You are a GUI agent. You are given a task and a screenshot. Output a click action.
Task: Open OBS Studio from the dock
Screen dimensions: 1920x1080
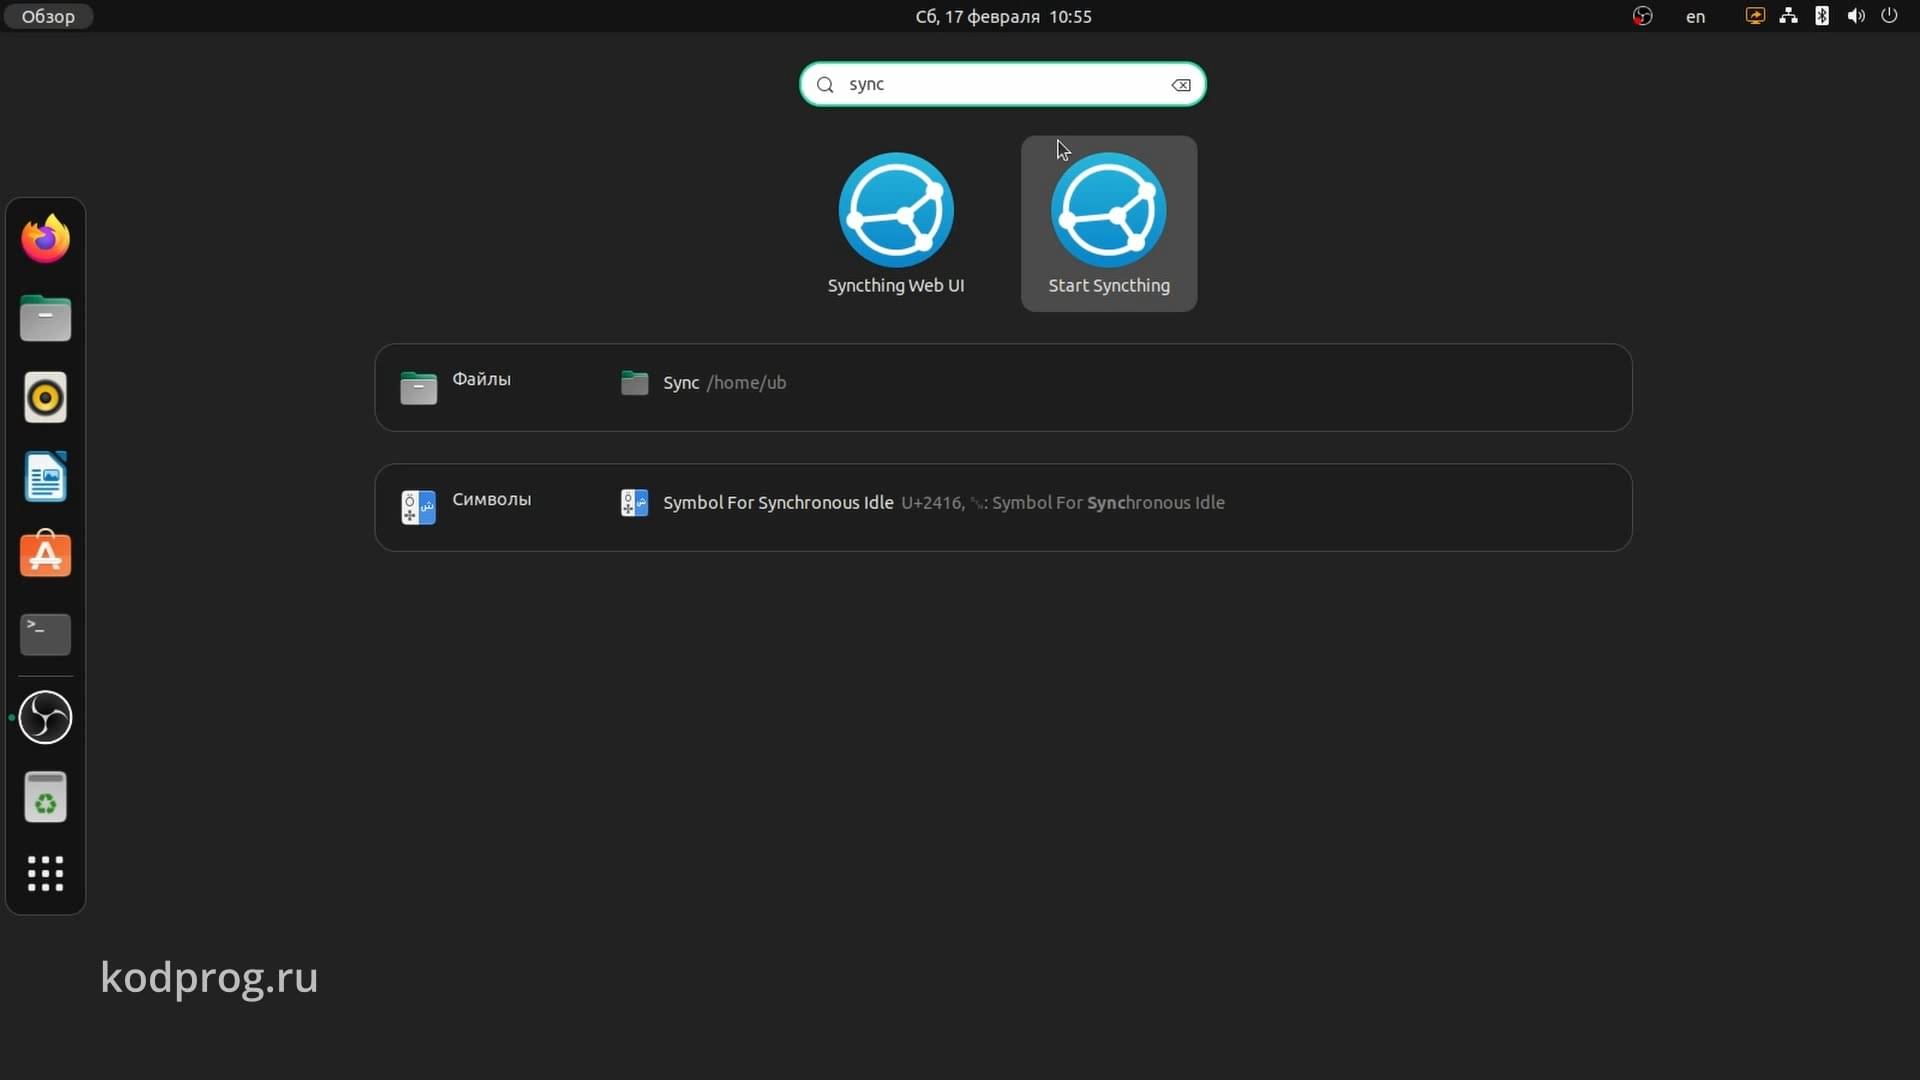point(45,718)
